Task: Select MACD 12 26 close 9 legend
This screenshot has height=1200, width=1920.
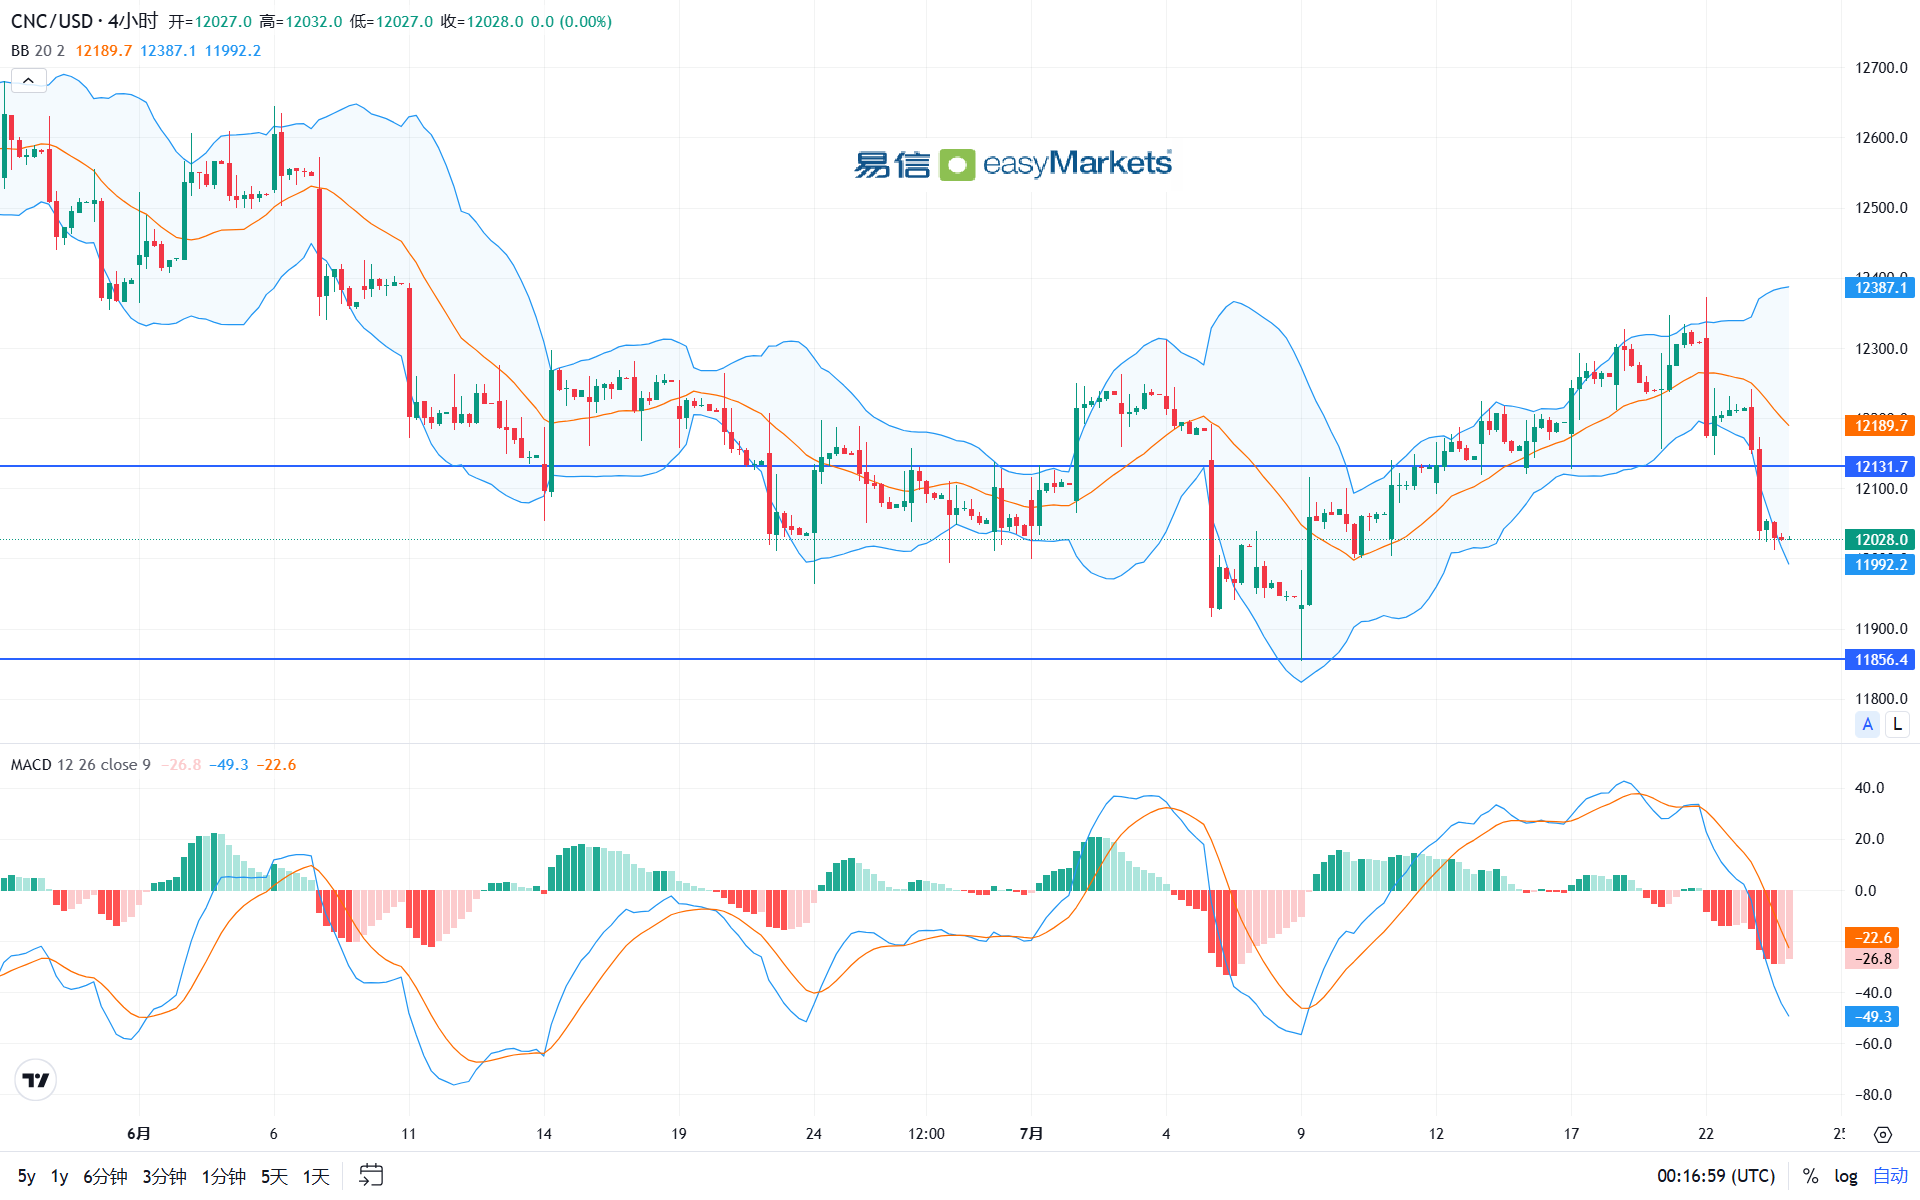Action: (81, 765)
